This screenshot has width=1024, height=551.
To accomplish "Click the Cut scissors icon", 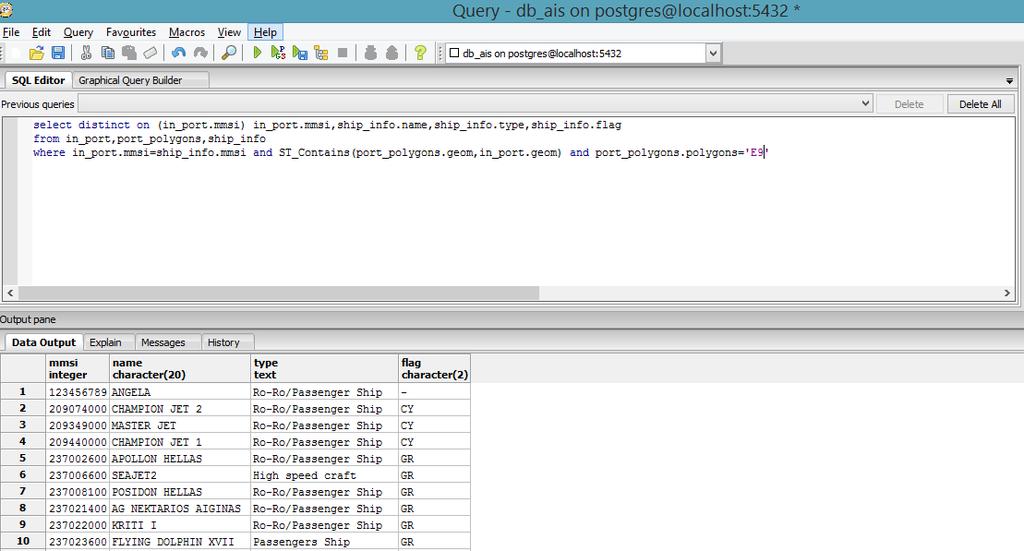I will click(x=86, y=53).
